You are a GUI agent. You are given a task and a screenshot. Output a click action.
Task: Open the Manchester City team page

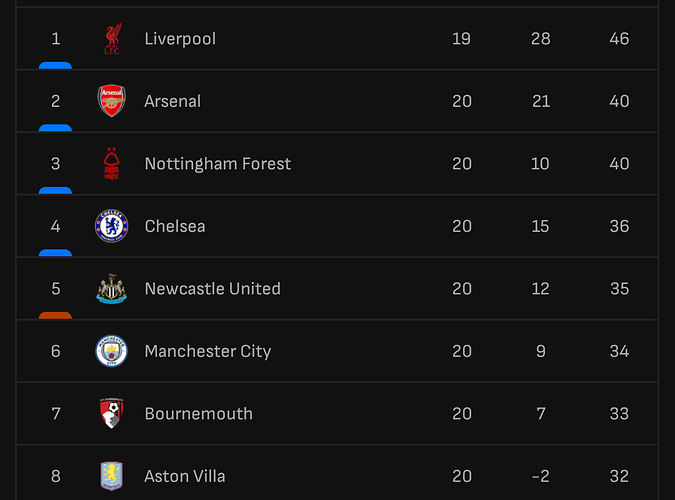207,351
